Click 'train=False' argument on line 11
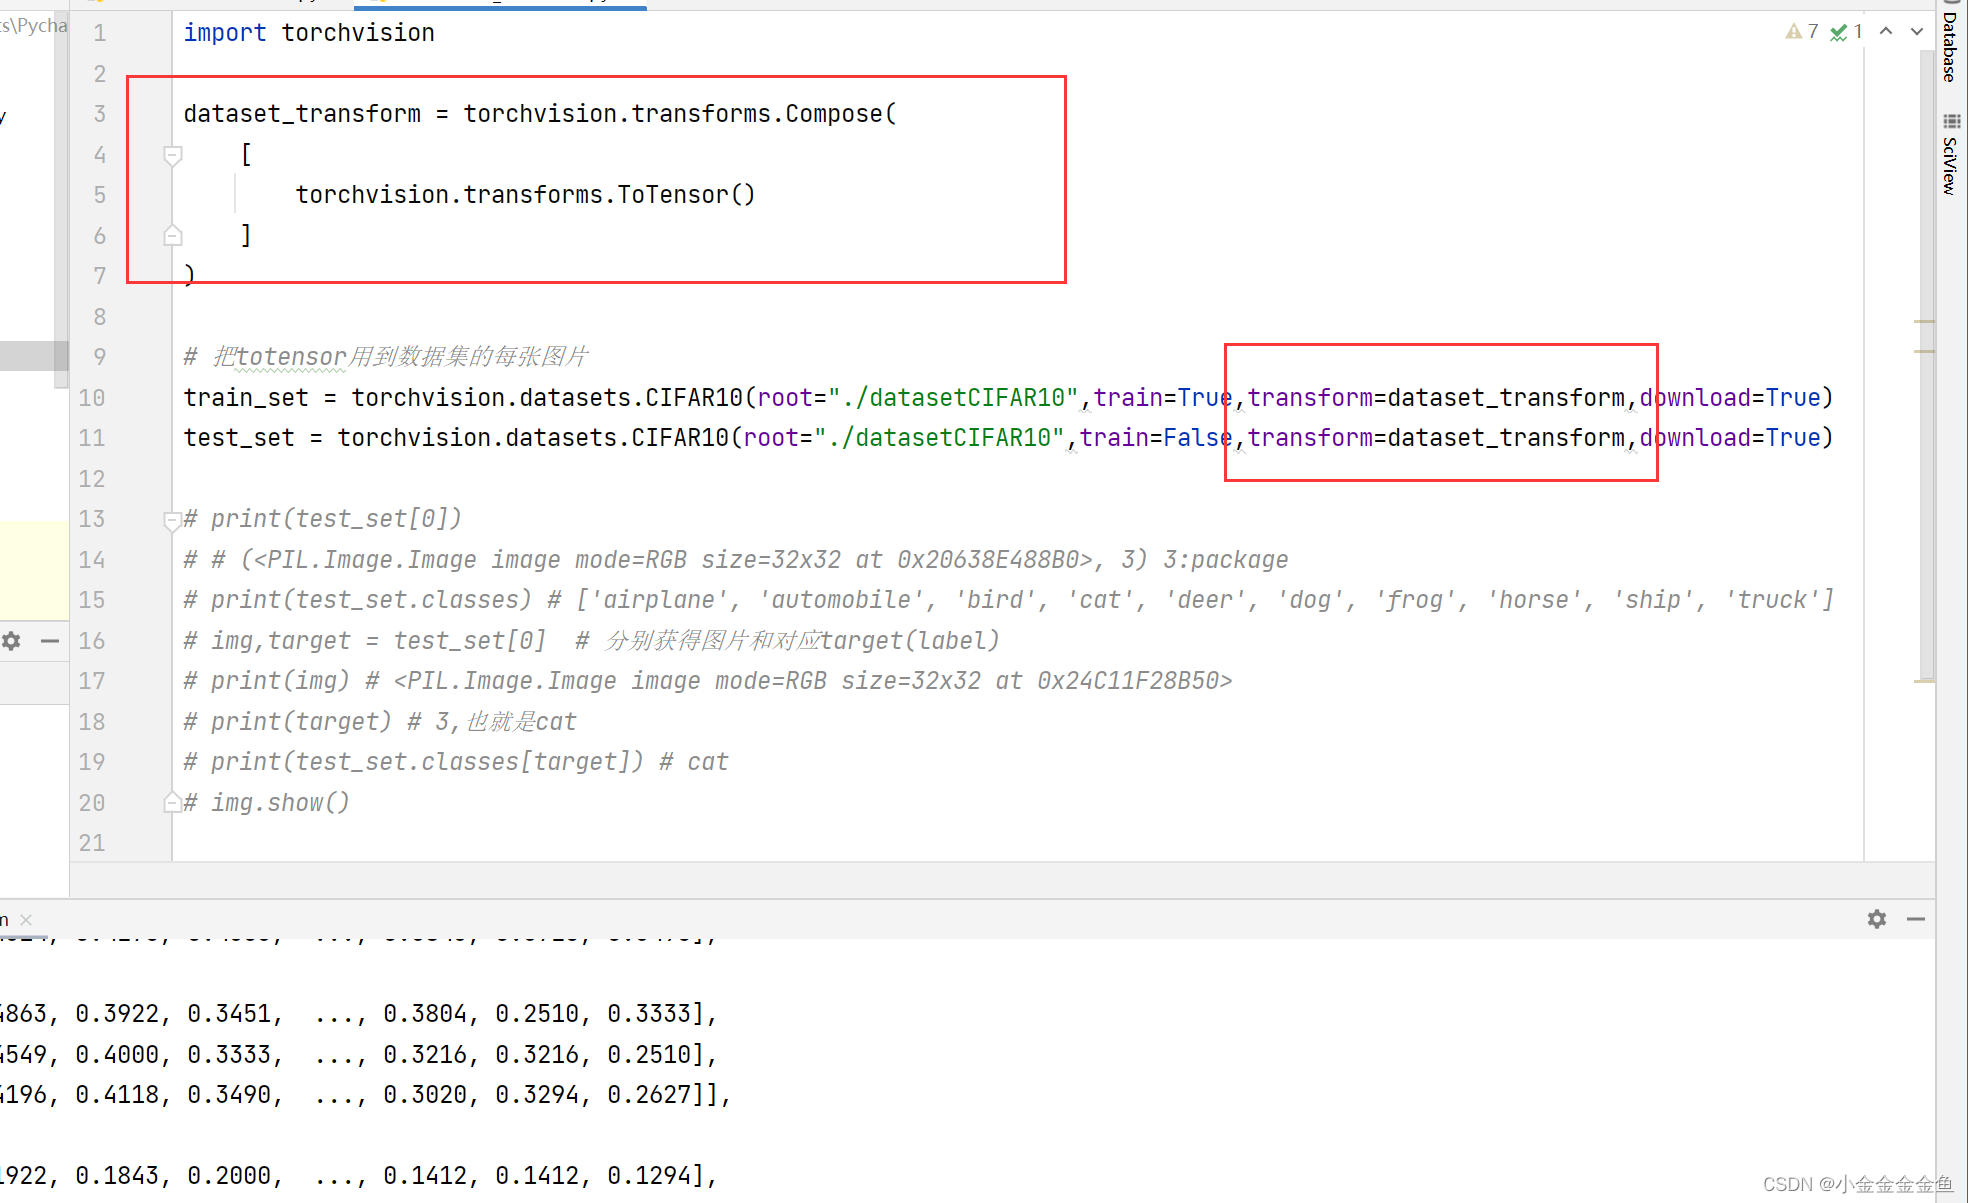 coord(1155,438)
